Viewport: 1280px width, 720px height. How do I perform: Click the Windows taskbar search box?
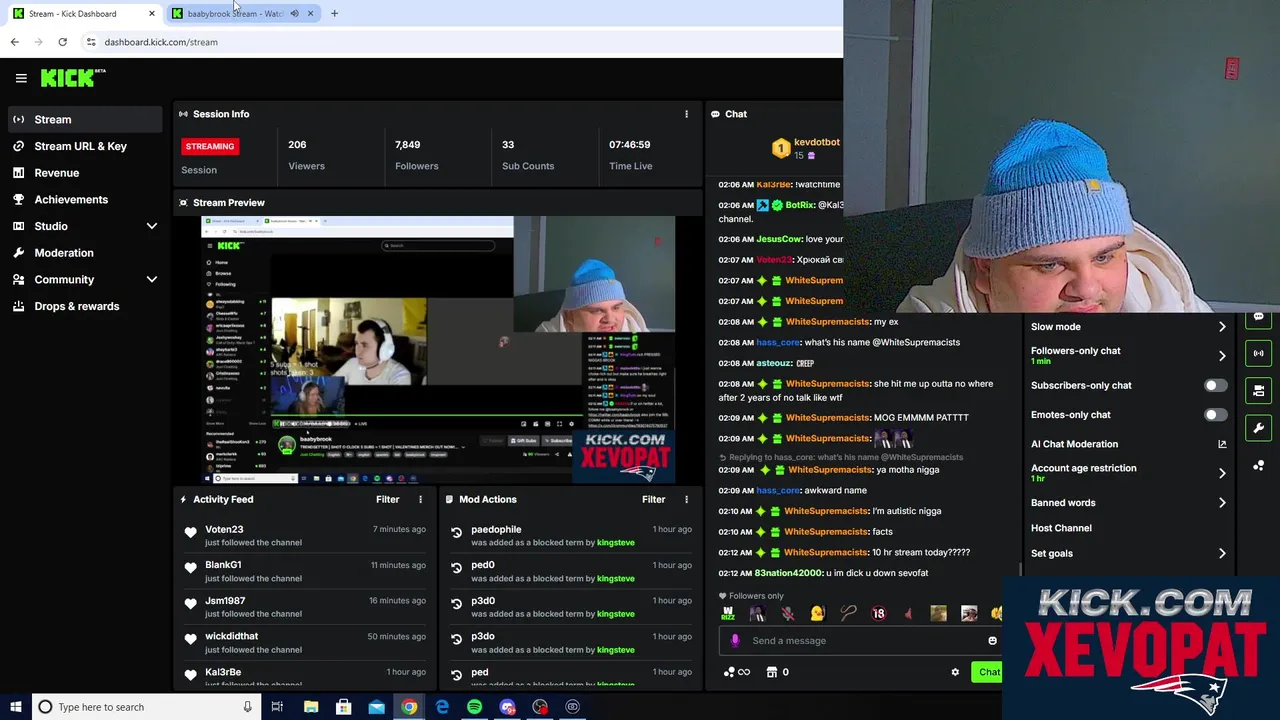click(x=146, y=707)
